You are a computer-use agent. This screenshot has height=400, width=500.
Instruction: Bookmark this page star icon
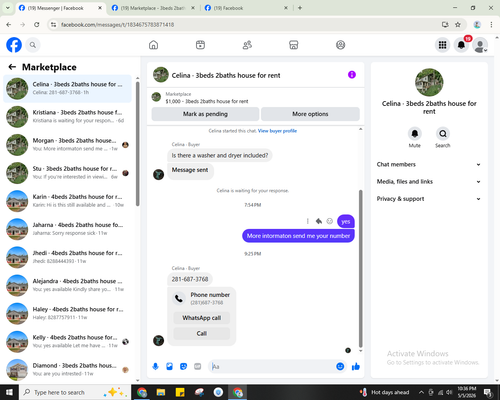coord(458,25)
